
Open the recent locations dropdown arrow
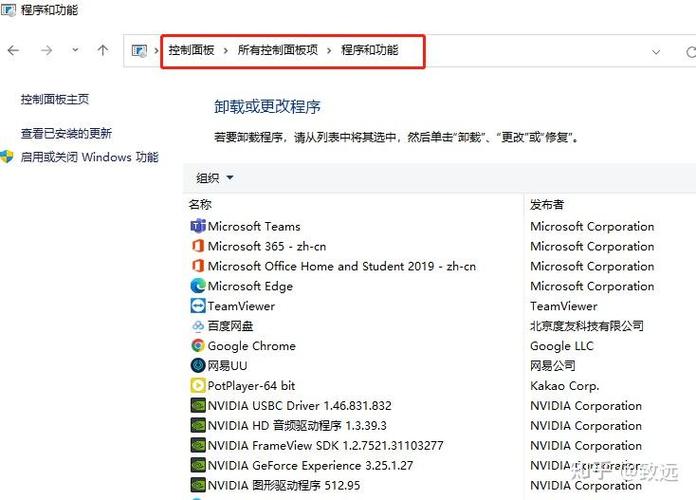[75, 50]
